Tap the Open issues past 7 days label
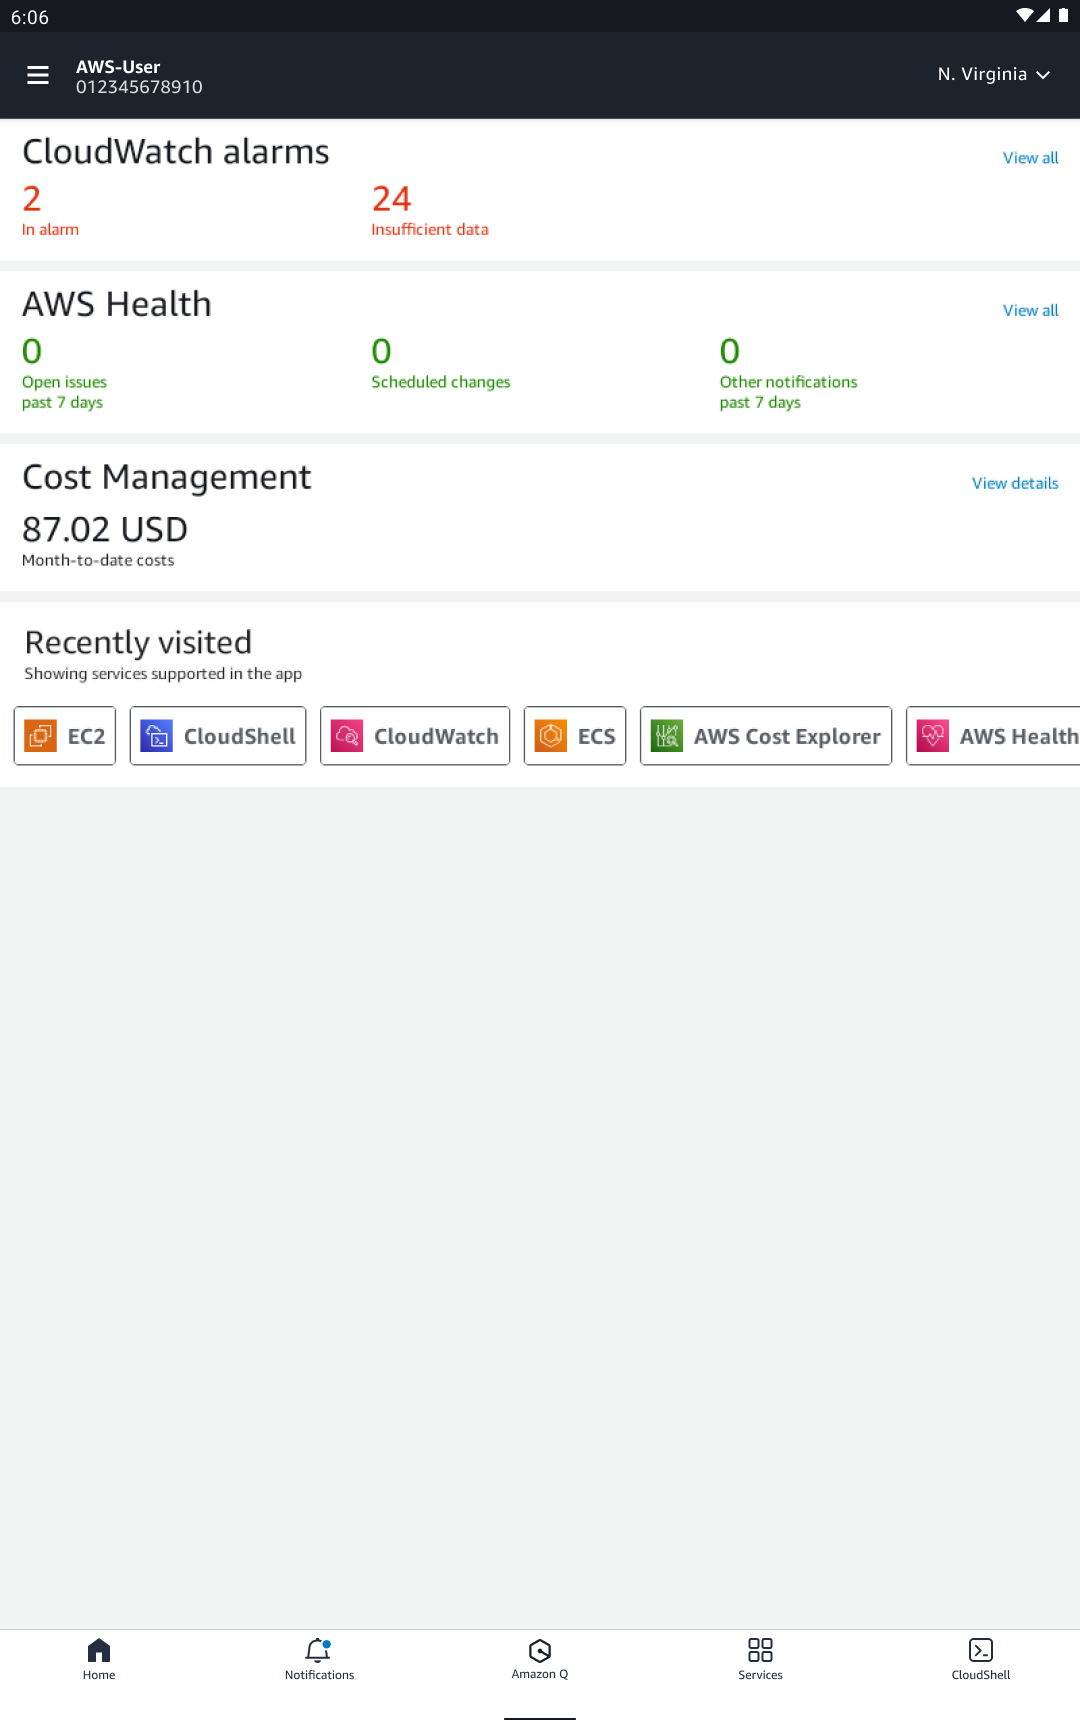 pos(64,392)
